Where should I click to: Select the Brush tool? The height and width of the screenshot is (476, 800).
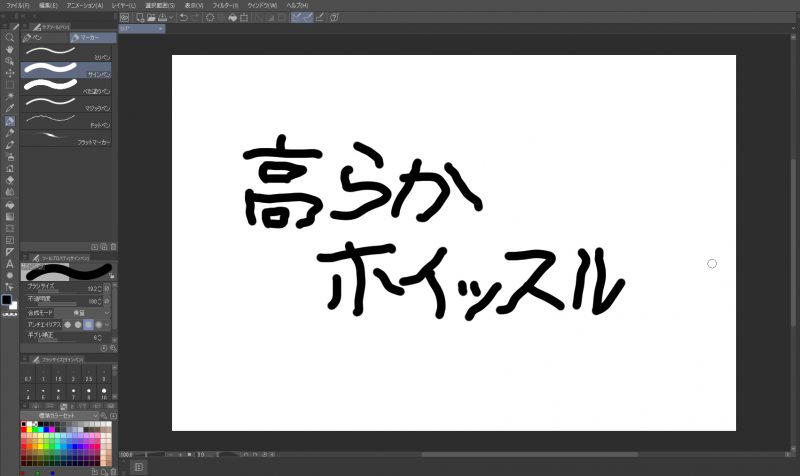[x=9, y=145]
